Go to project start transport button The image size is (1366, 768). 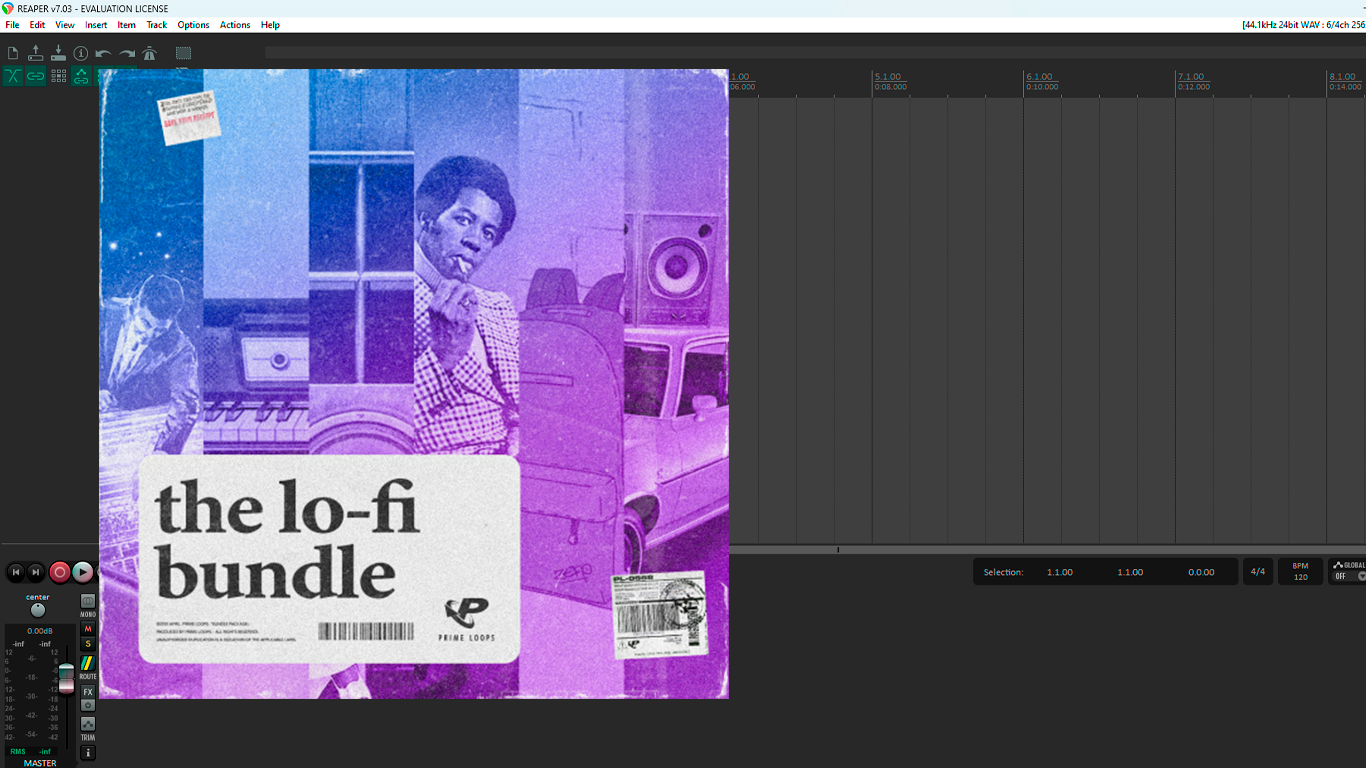point(15,572)
